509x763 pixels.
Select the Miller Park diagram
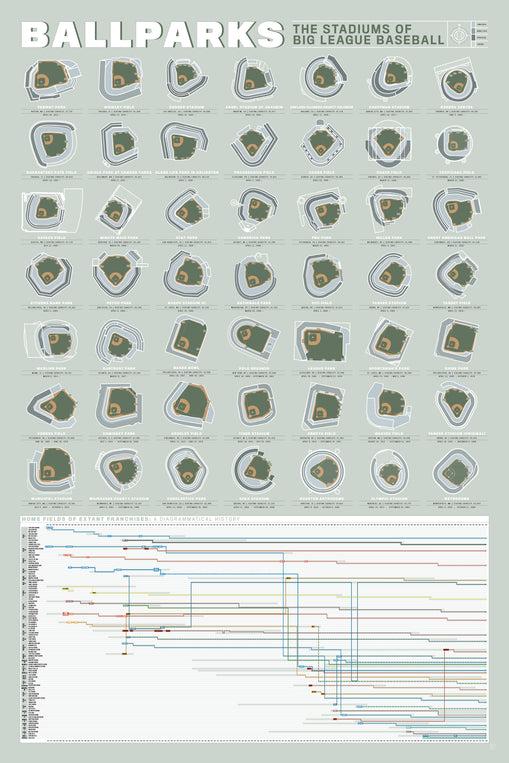coord(390,210)
